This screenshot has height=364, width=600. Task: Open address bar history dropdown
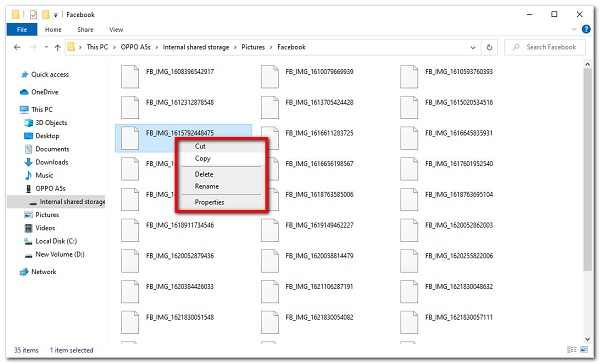click(473, 47)
